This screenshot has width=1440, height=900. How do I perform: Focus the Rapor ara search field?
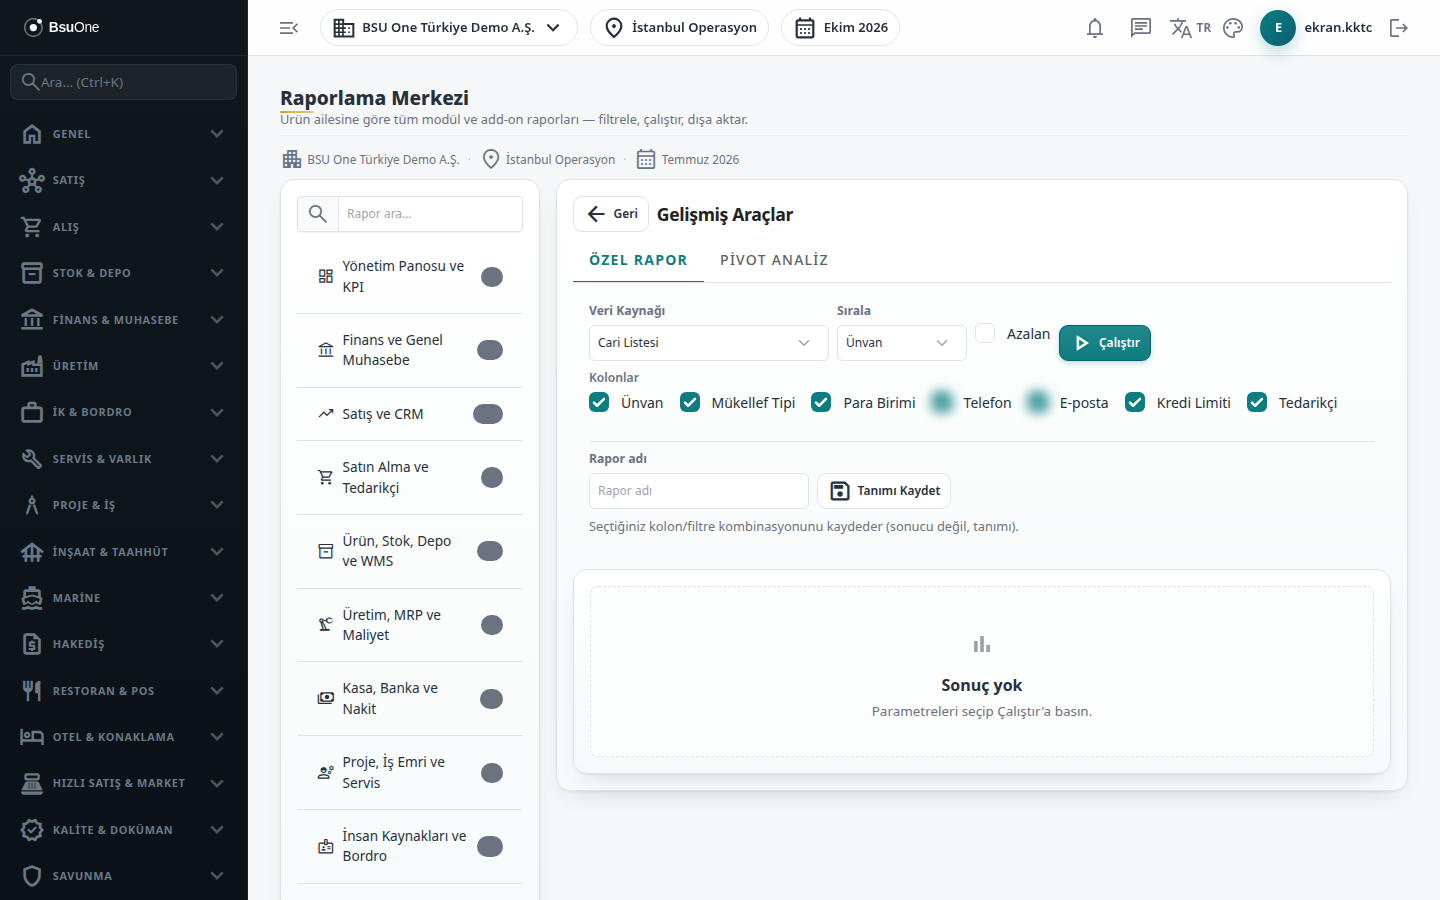tap(430, 214)
